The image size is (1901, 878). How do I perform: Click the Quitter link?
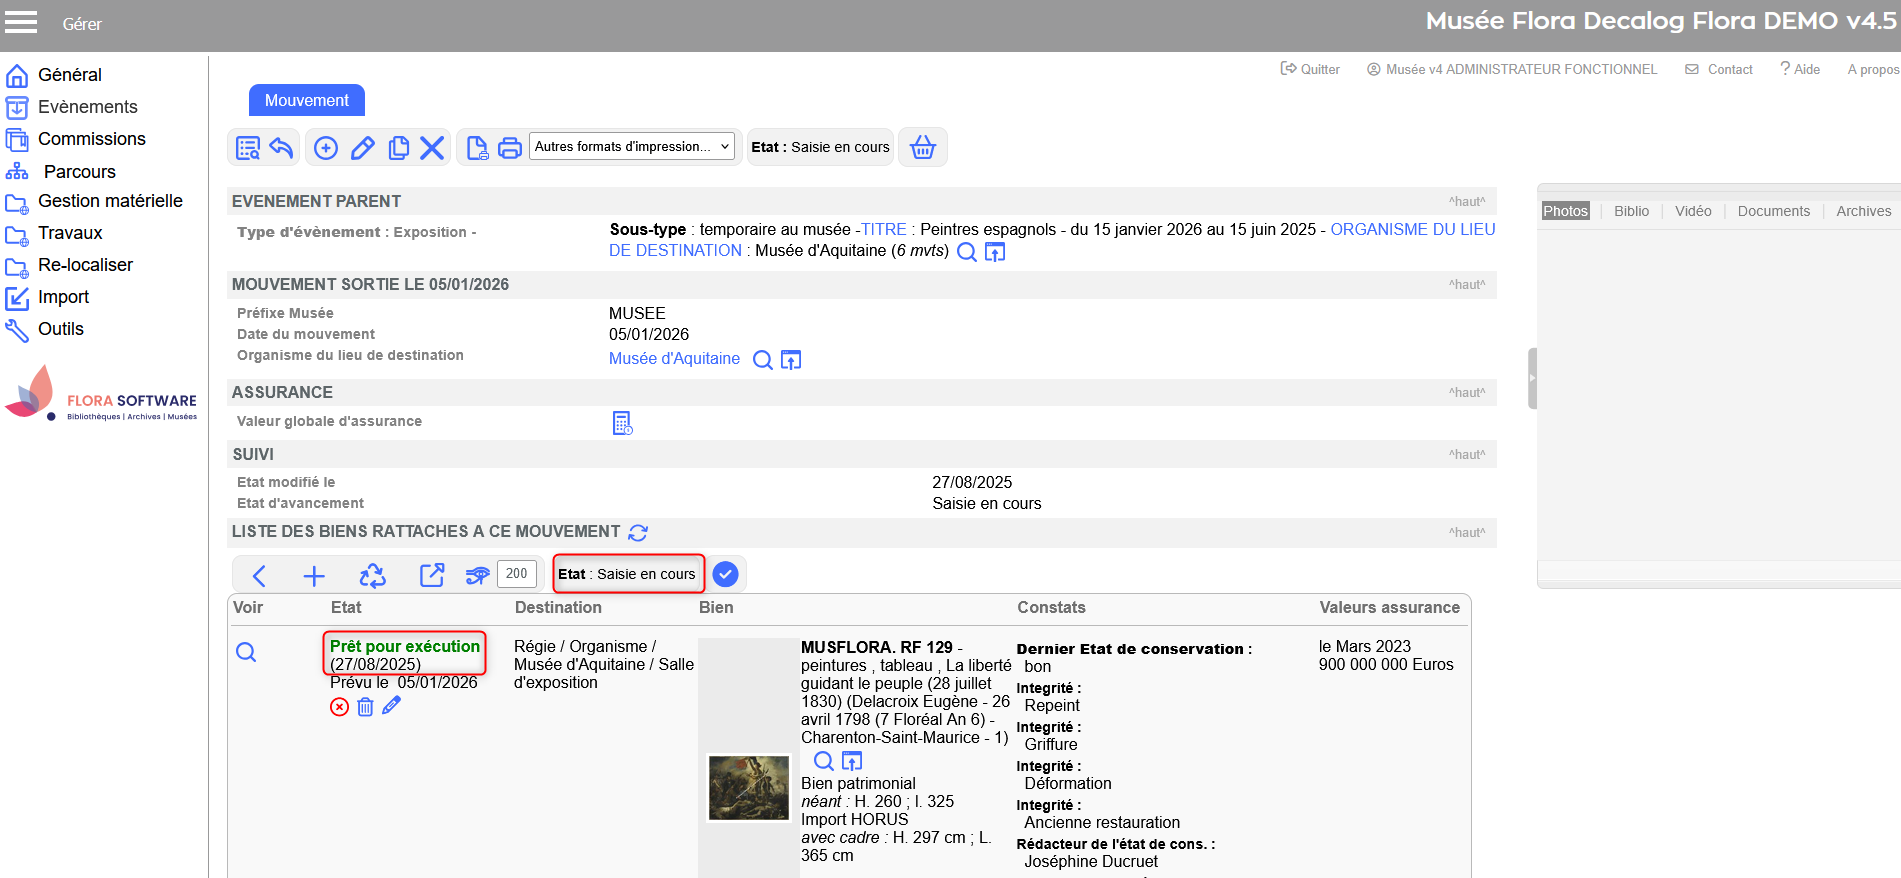click(x=1310, y=69)
